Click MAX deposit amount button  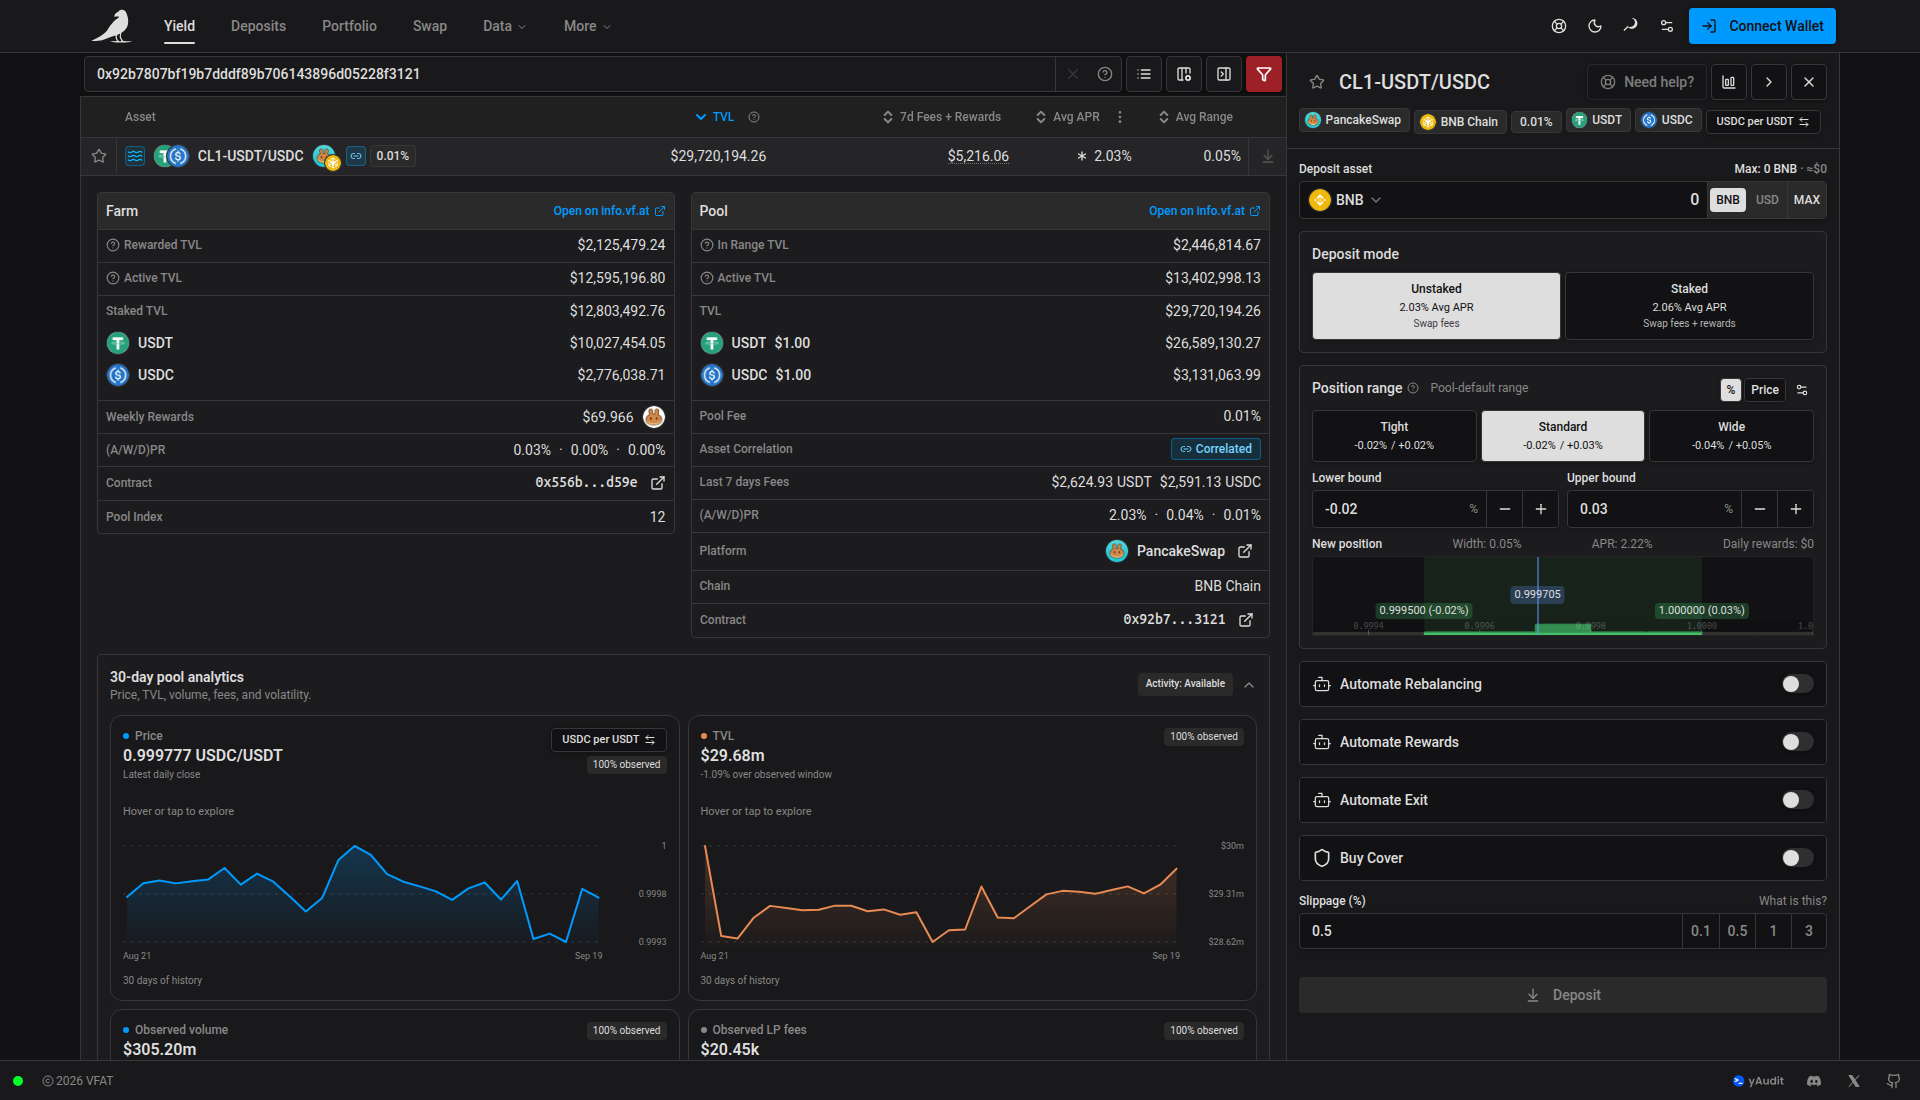pos(1807,200)
